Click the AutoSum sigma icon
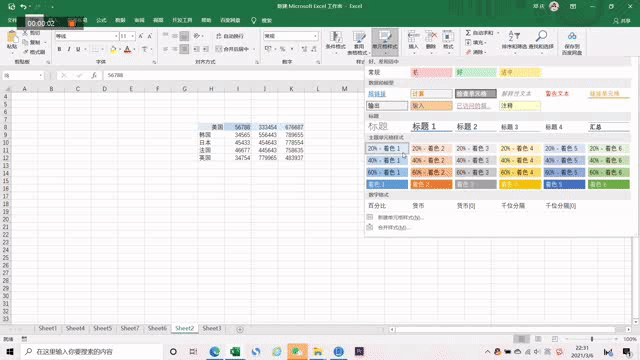Screen dimensions: 640x360 pos(468,33)
